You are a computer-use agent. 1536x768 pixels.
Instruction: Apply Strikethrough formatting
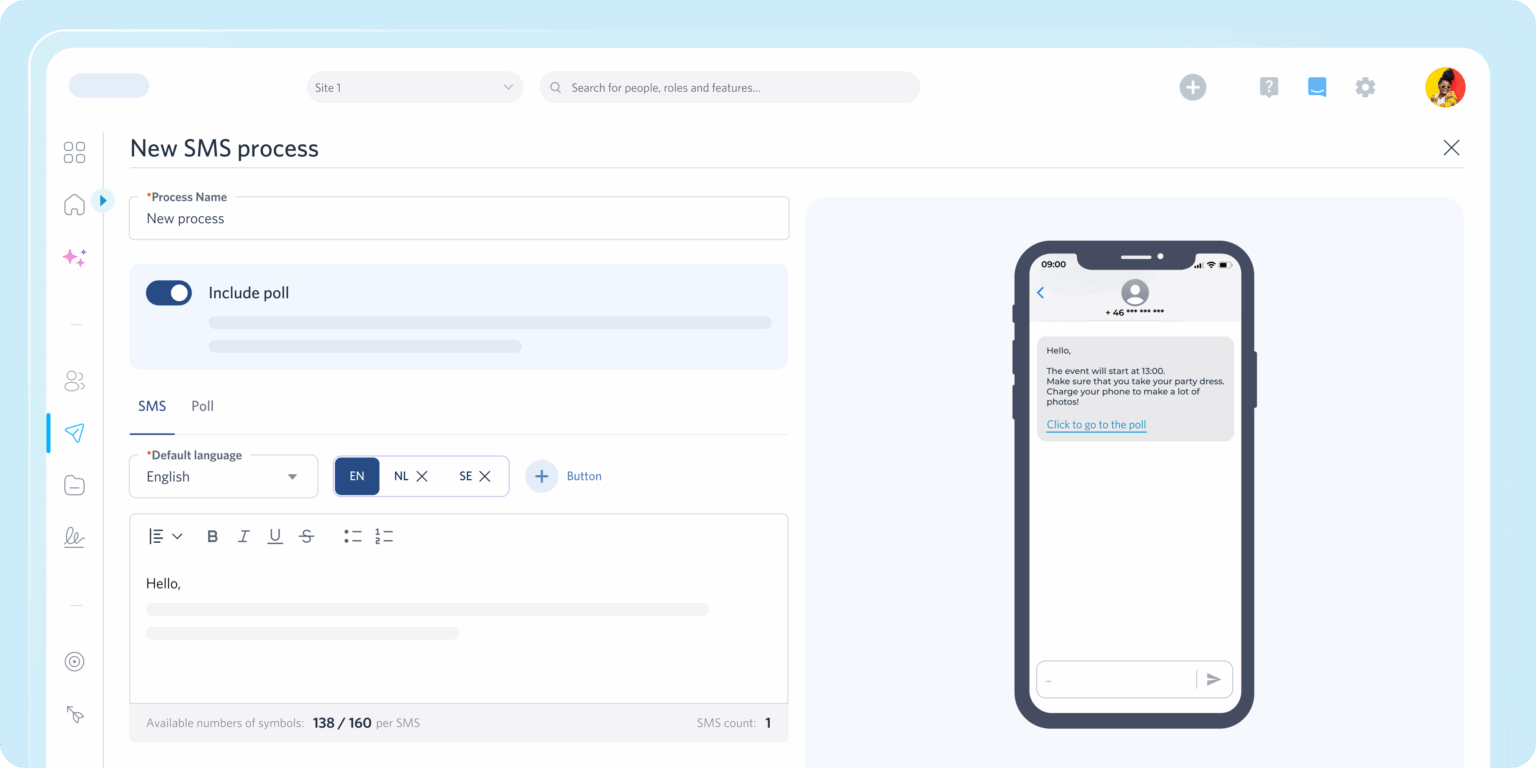[x=307, y=537]
